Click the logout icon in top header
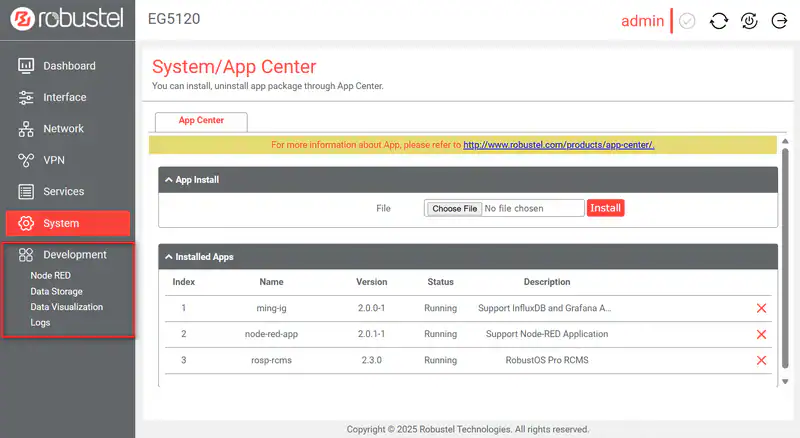The height and width of the screenshot is (438, 800). tap(779, 21)
